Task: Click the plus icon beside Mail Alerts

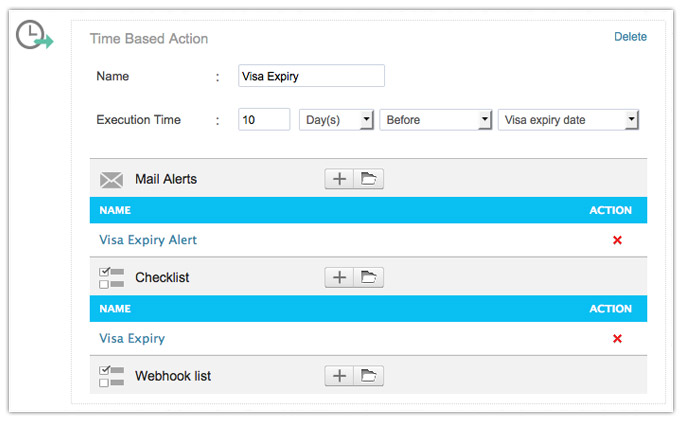Action: point(340,179)
